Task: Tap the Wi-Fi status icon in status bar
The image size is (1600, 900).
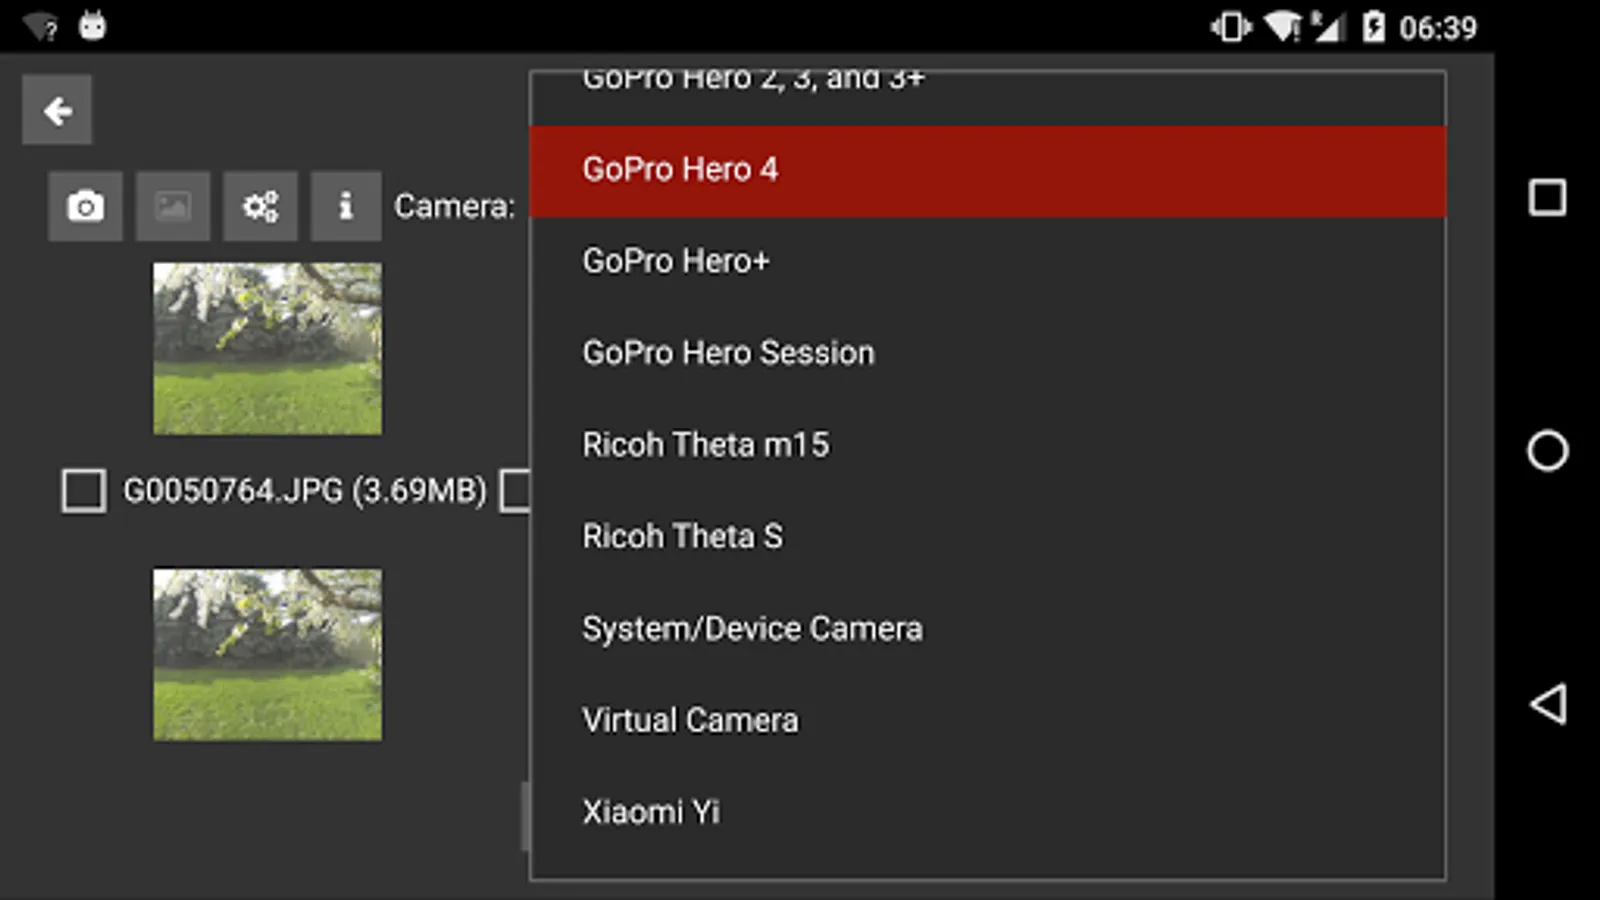Action: (1283, 27)
